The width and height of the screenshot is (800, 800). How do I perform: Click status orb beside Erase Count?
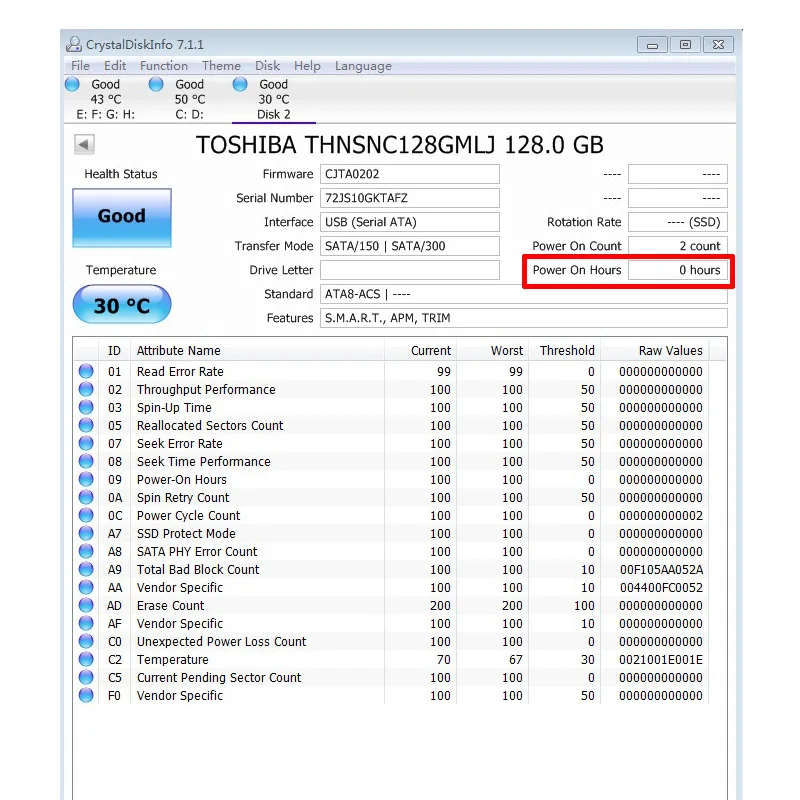pyautogui.click(x=86, y=606)
